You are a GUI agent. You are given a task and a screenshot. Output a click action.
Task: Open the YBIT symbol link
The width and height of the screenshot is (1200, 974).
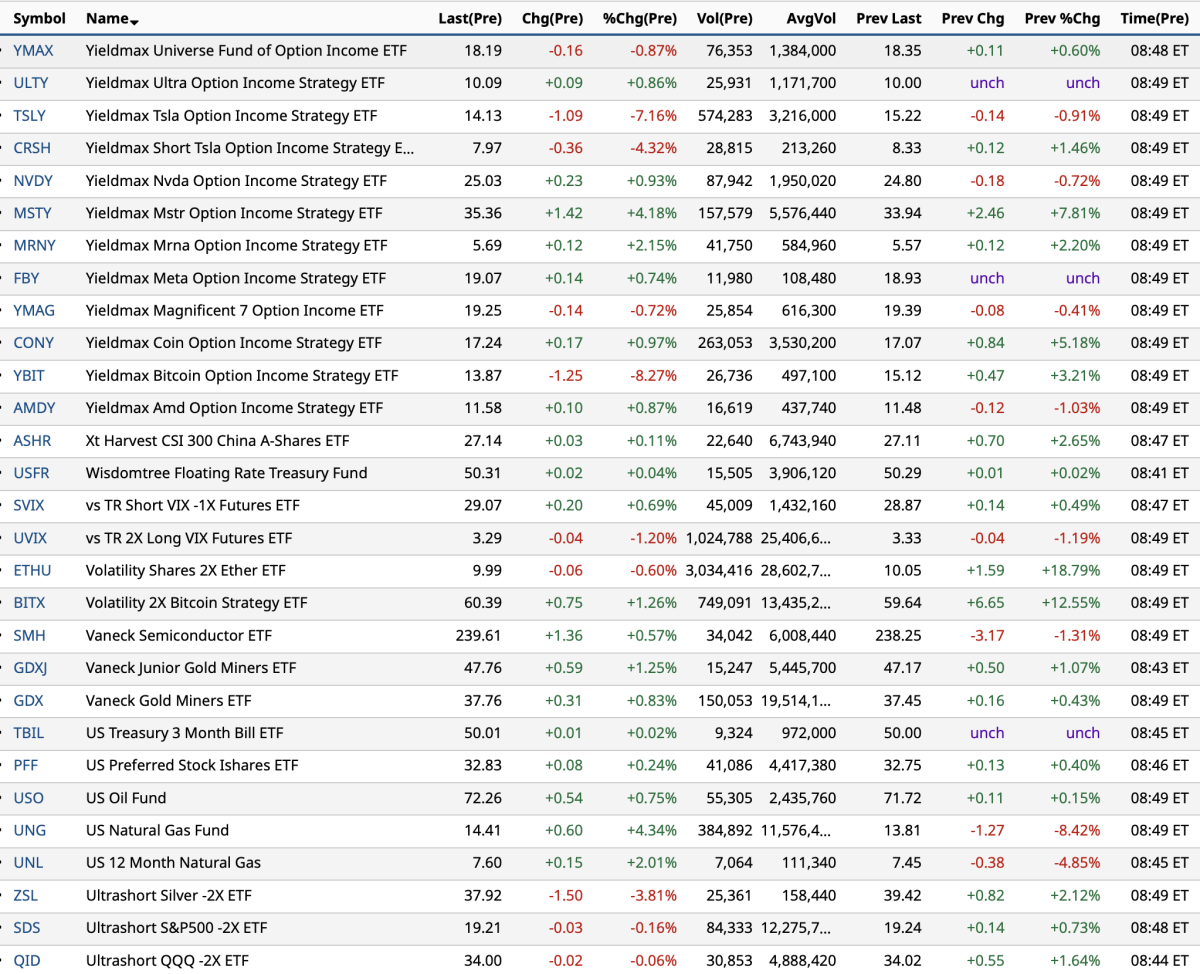point(29,376)
